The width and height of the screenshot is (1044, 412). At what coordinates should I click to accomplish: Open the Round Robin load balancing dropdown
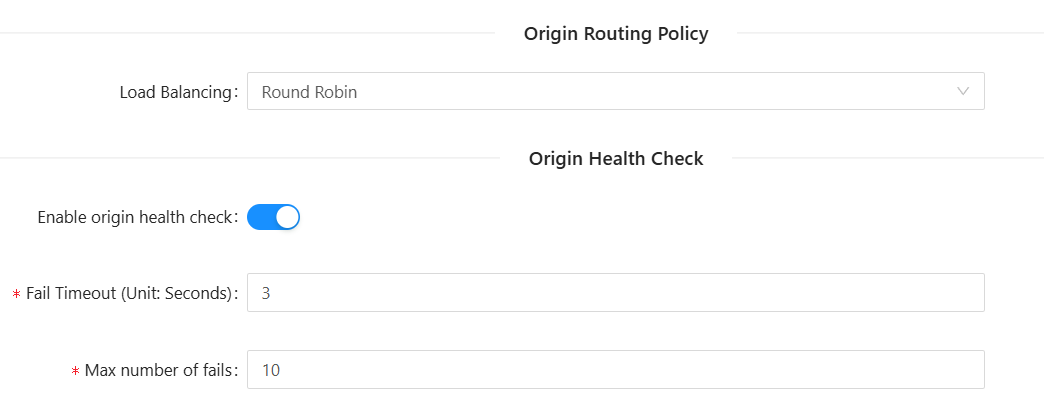click(615, 91)
